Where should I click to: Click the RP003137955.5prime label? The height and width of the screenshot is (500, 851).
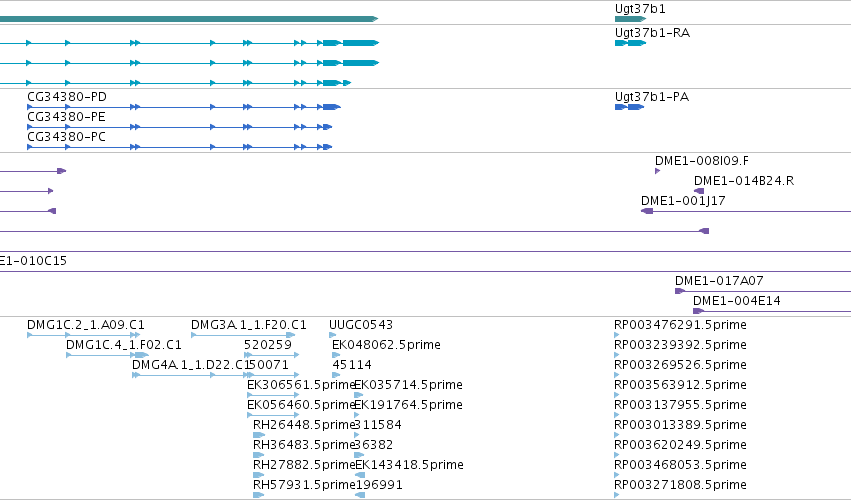tap(680, 406)
